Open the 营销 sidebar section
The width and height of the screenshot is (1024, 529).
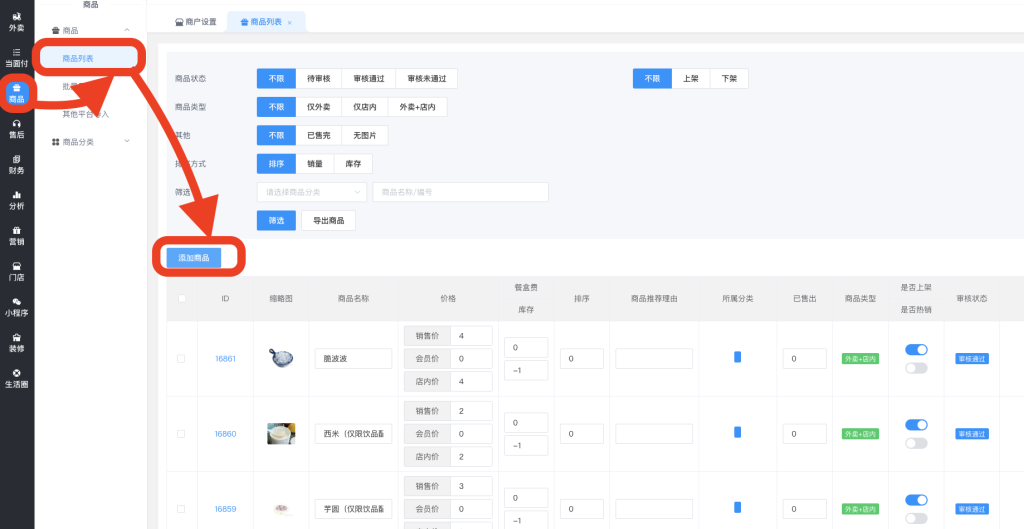pos(16,235)
